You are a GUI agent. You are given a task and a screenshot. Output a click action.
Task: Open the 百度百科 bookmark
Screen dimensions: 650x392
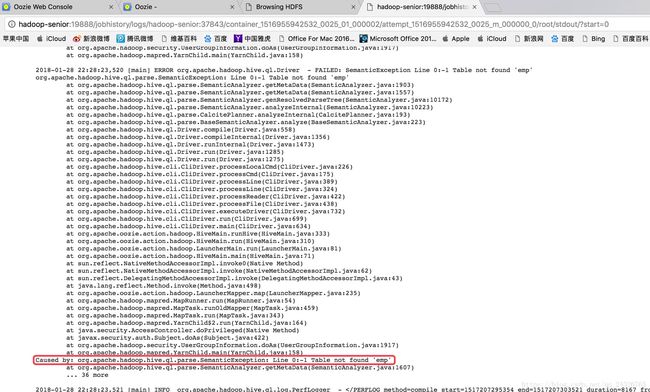coord(631,39)
